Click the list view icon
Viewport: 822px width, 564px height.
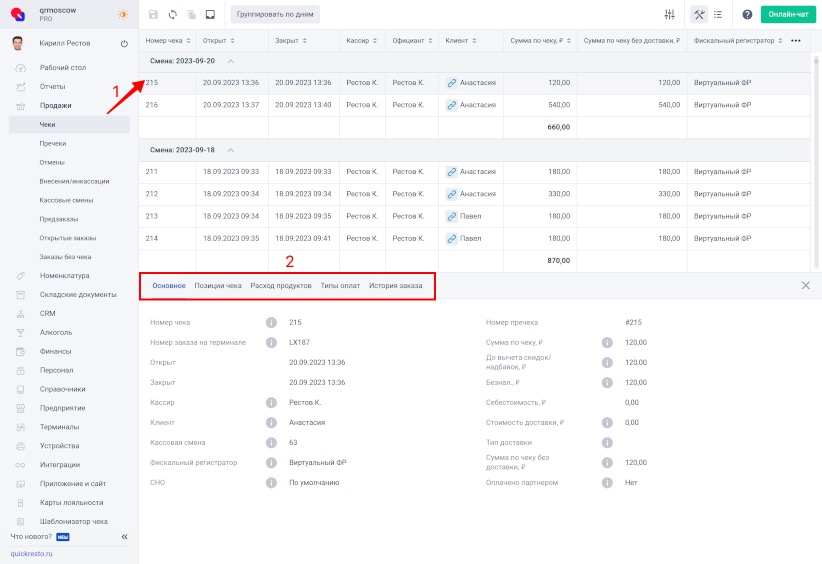pos(718,15)
